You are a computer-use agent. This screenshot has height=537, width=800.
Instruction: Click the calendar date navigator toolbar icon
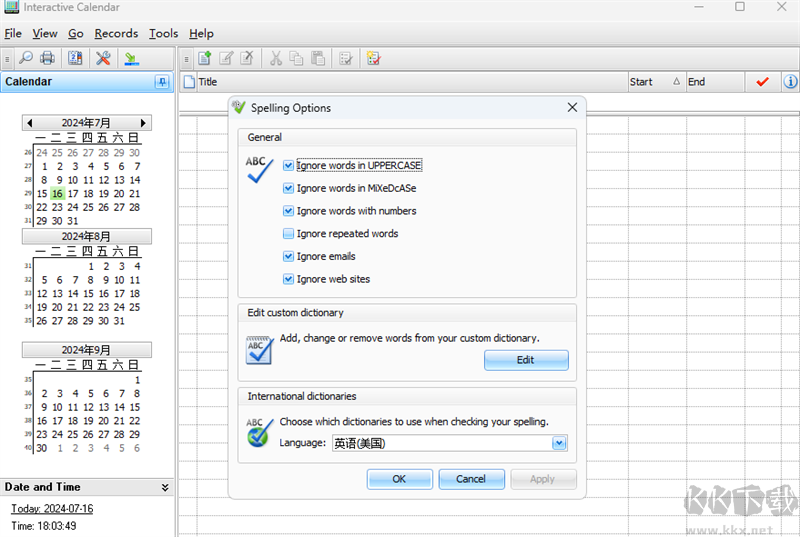click(x=75, y=58)
